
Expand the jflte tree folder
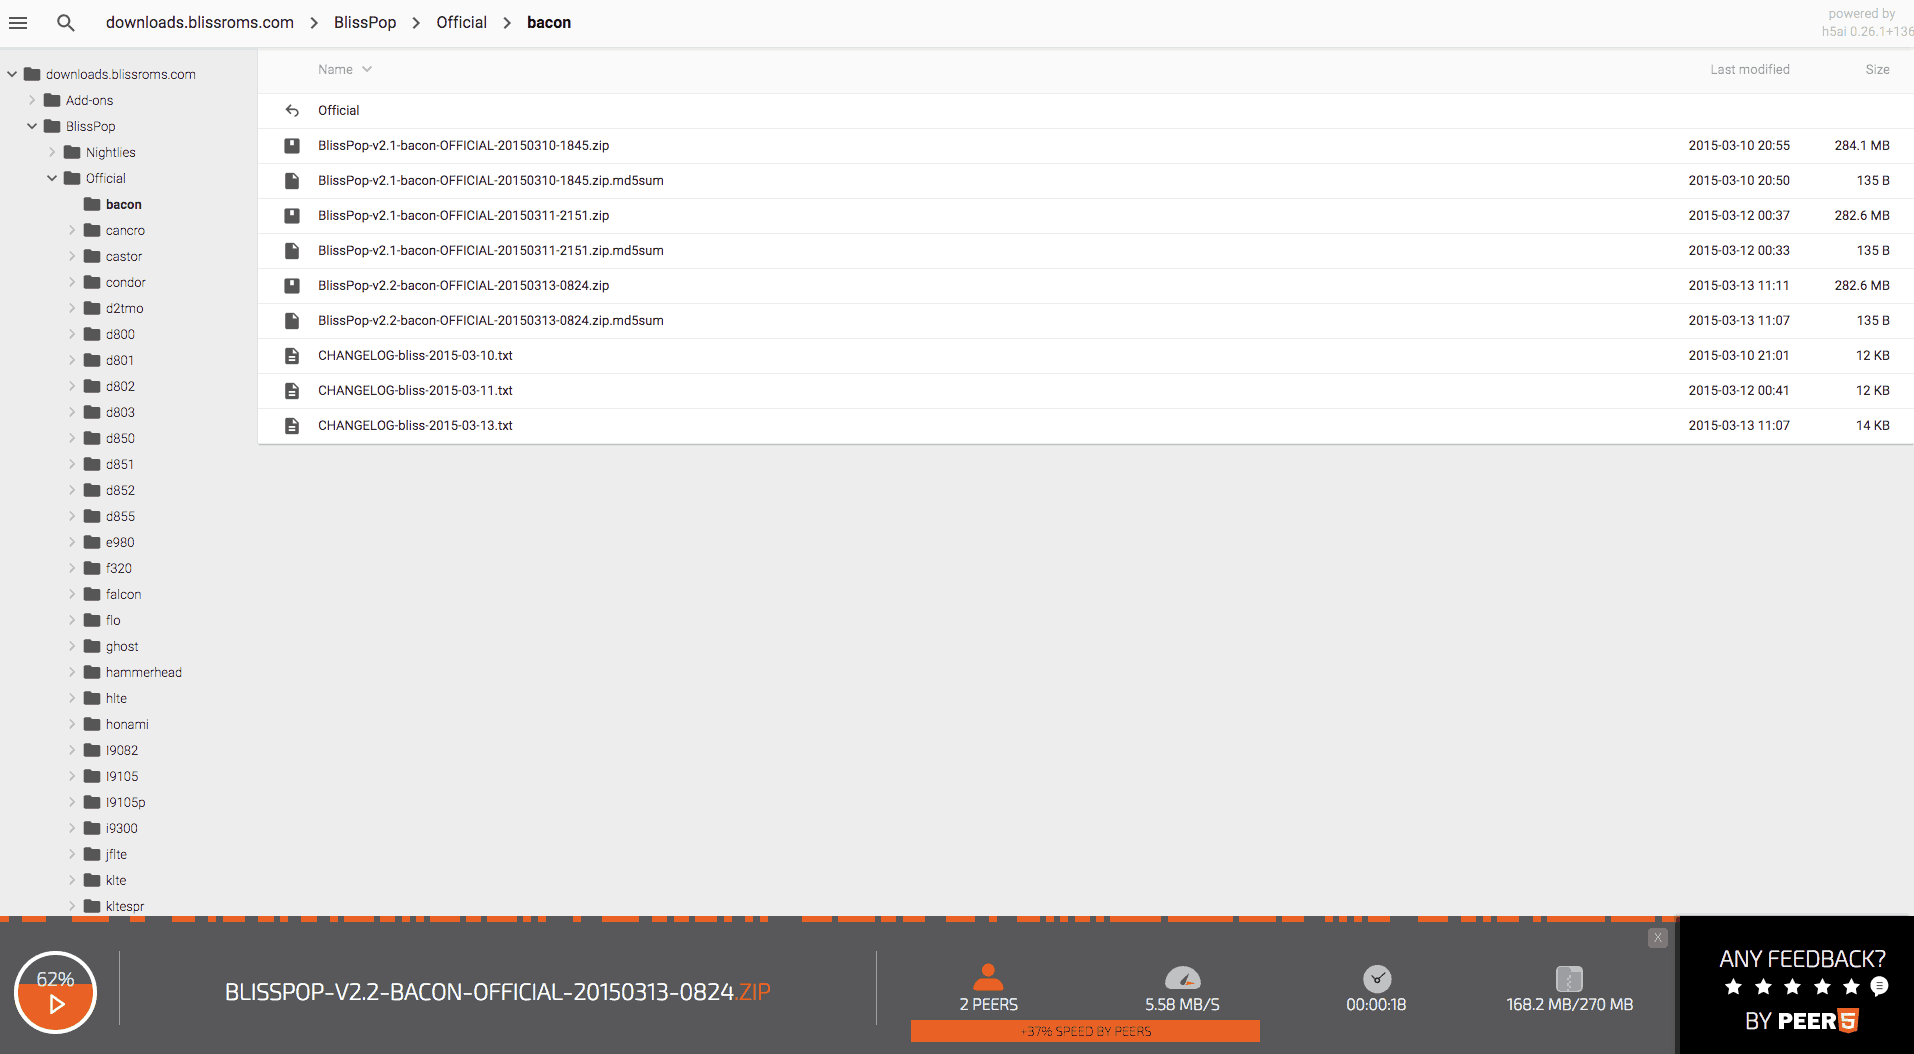(x=72, y=854)
